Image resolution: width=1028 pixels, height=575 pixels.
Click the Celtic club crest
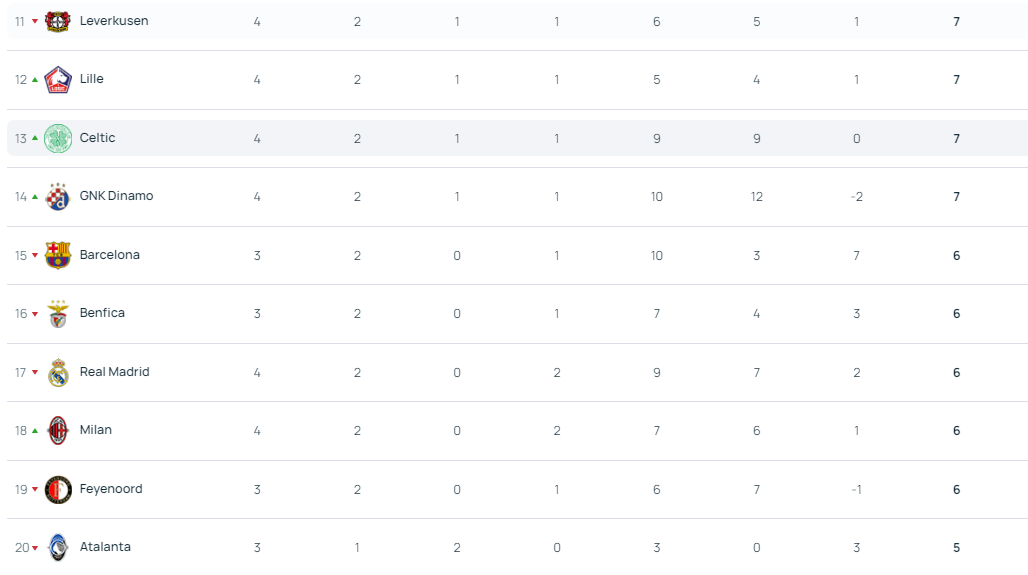[x=58, y=138]
